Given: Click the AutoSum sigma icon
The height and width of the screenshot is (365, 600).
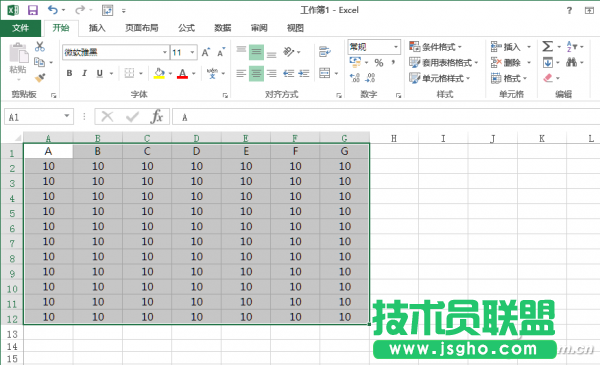Looking at the screenshot, I should pyautogui.click(x=548, y=47).
